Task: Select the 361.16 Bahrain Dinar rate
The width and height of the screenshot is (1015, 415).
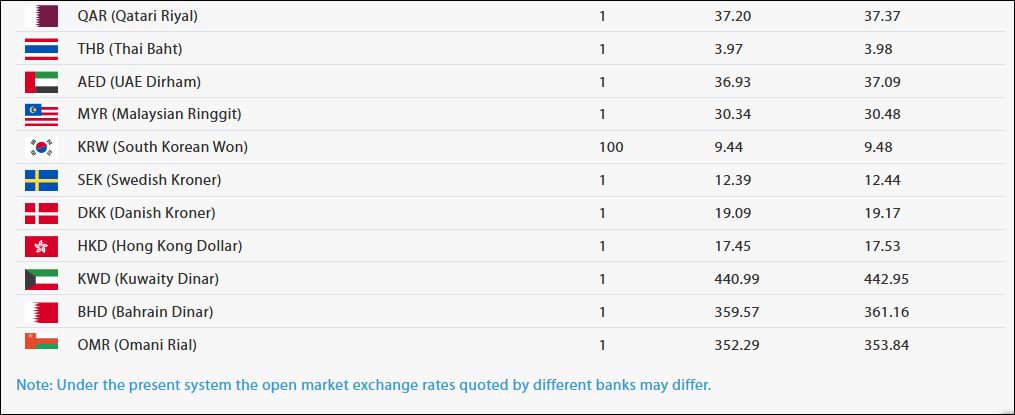Action: (885, 312)
